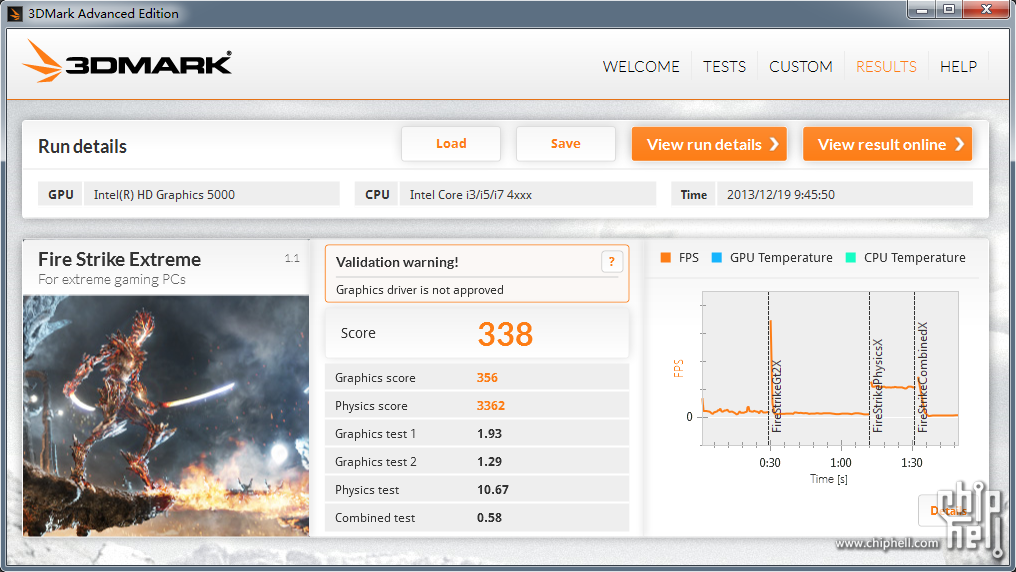Click the Fire Strike Extreme thumbnail image
Screen dimensions: 1016x572
point(166,416)
